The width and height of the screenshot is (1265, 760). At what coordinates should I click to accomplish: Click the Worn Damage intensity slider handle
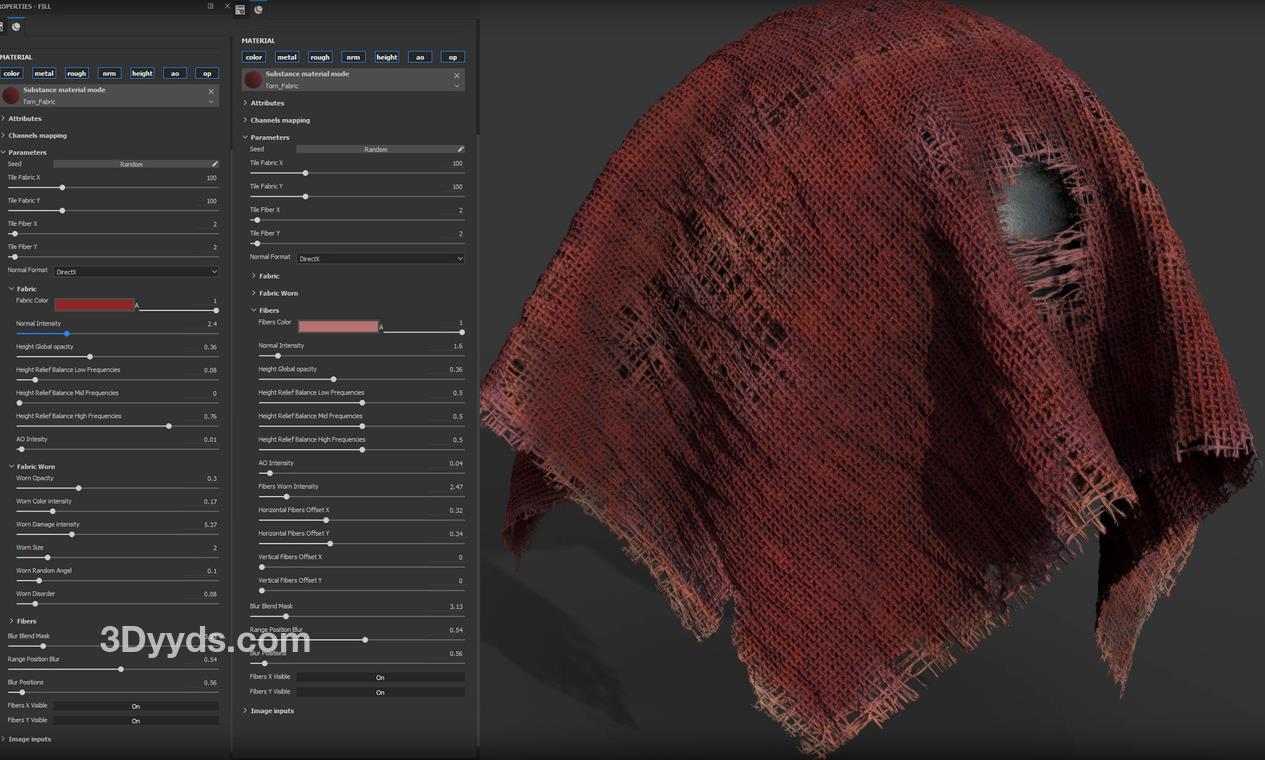72,534
